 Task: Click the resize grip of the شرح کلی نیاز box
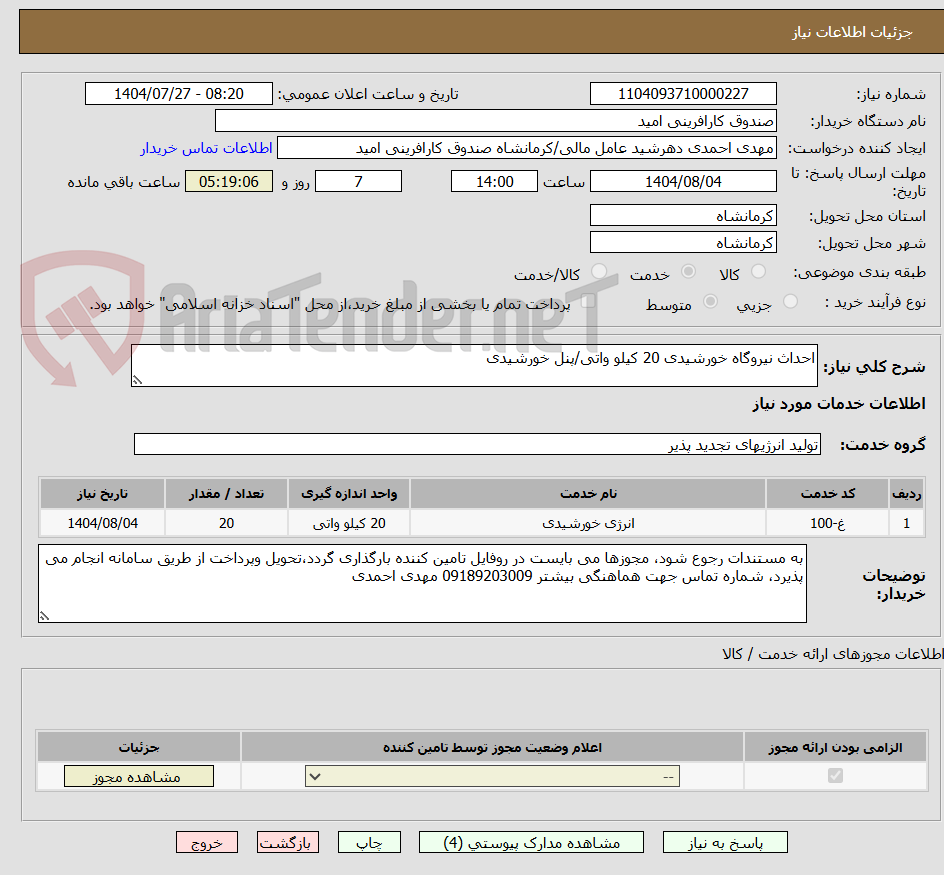[138, 381]
